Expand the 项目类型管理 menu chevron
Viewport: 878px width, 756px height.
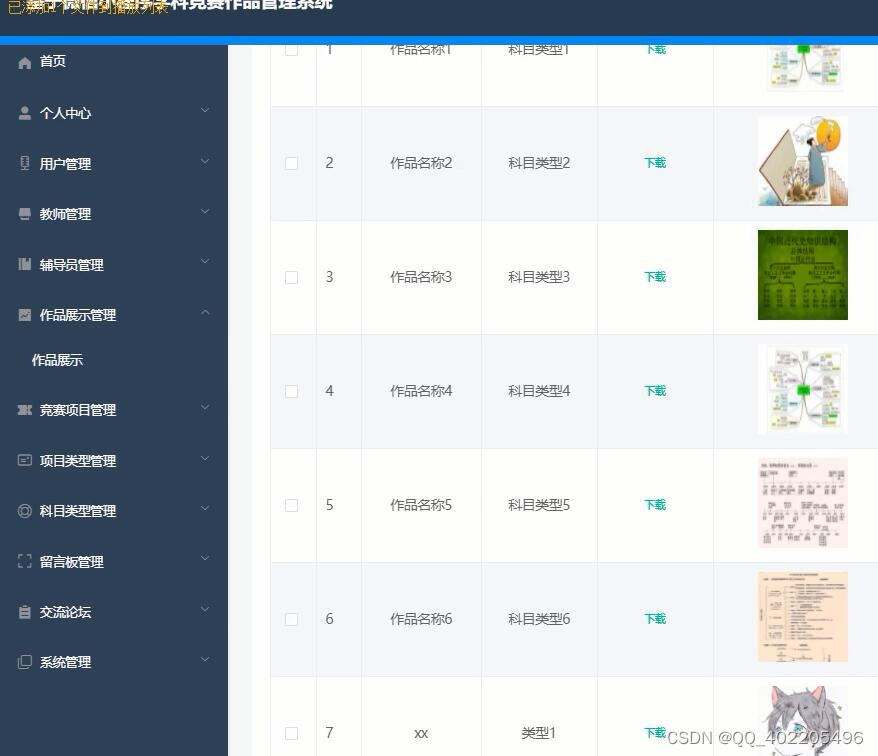[x=206, y=458]
